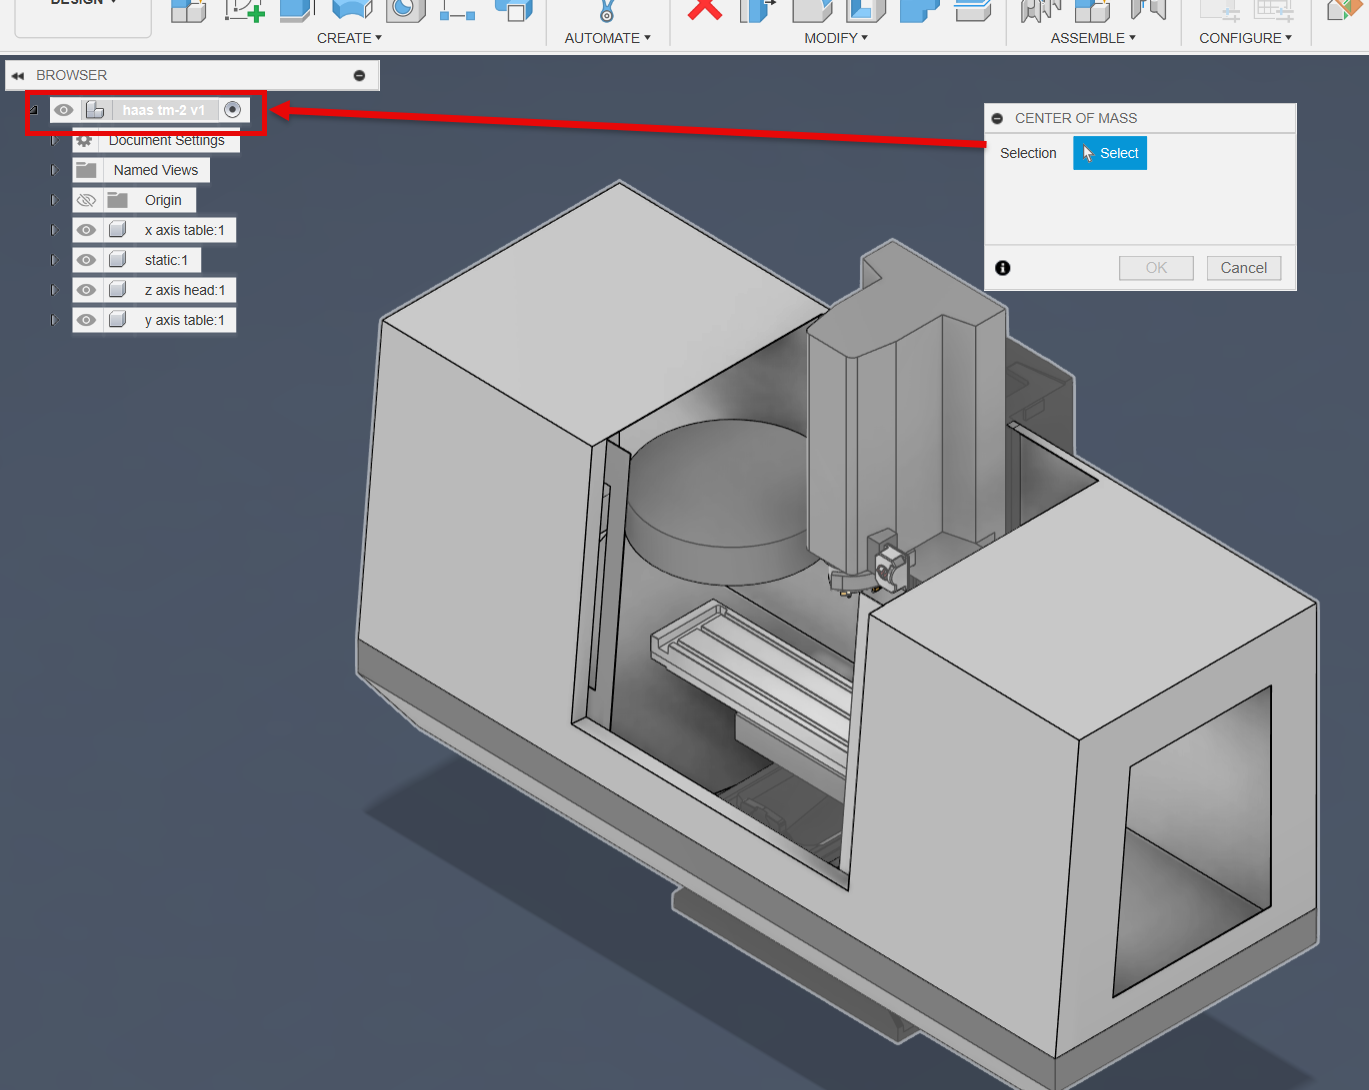Open the Hole tool
This screenshot has width=1369, height=1090.
[x=406, y=10]
